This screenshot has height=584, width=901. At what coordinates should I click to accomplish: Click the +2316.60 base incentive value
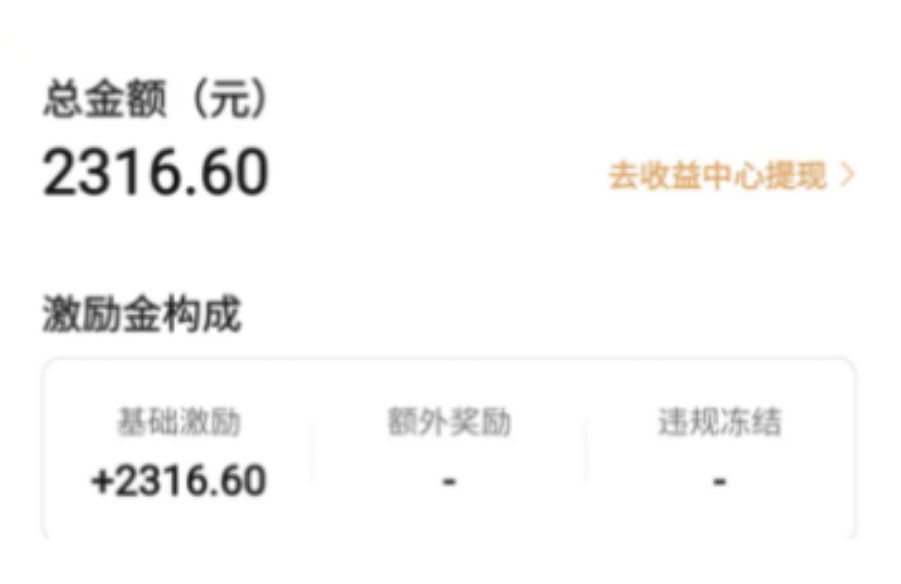point(179,481)
